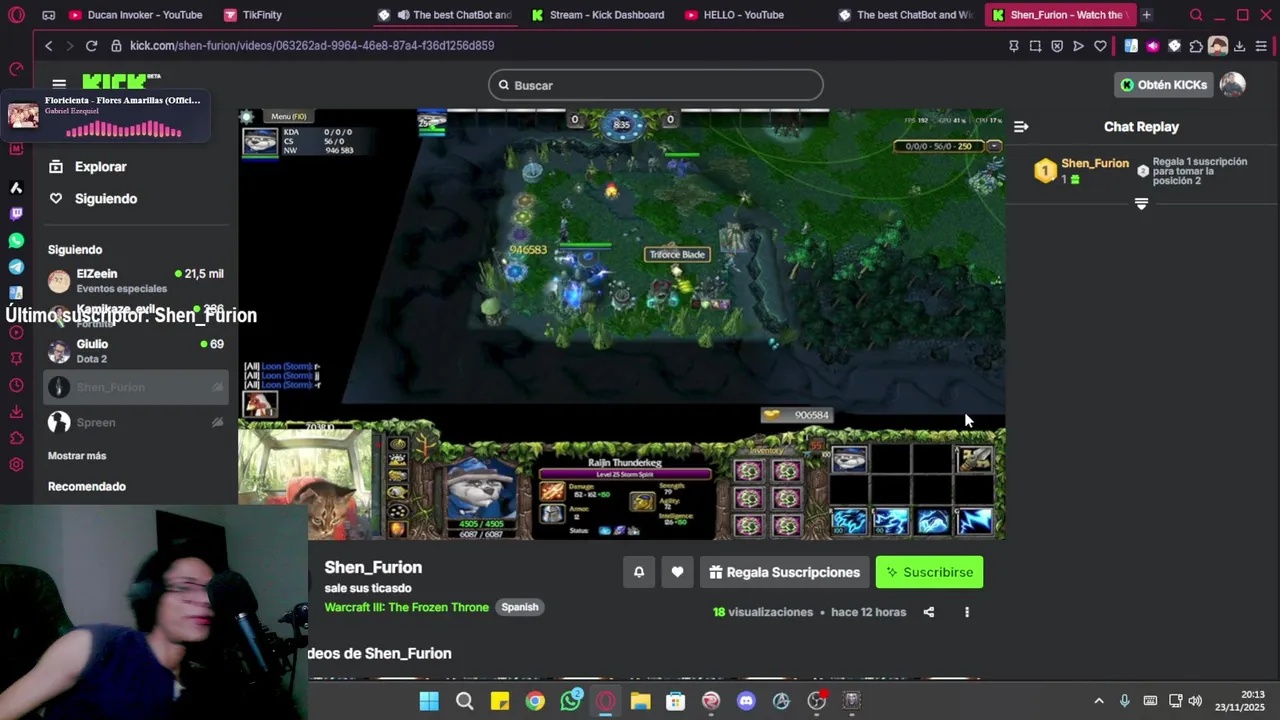Viewport: 1280px width, 720px height.
Task: Add page to bookmarks heart icon
Action: click(1100, 45)
